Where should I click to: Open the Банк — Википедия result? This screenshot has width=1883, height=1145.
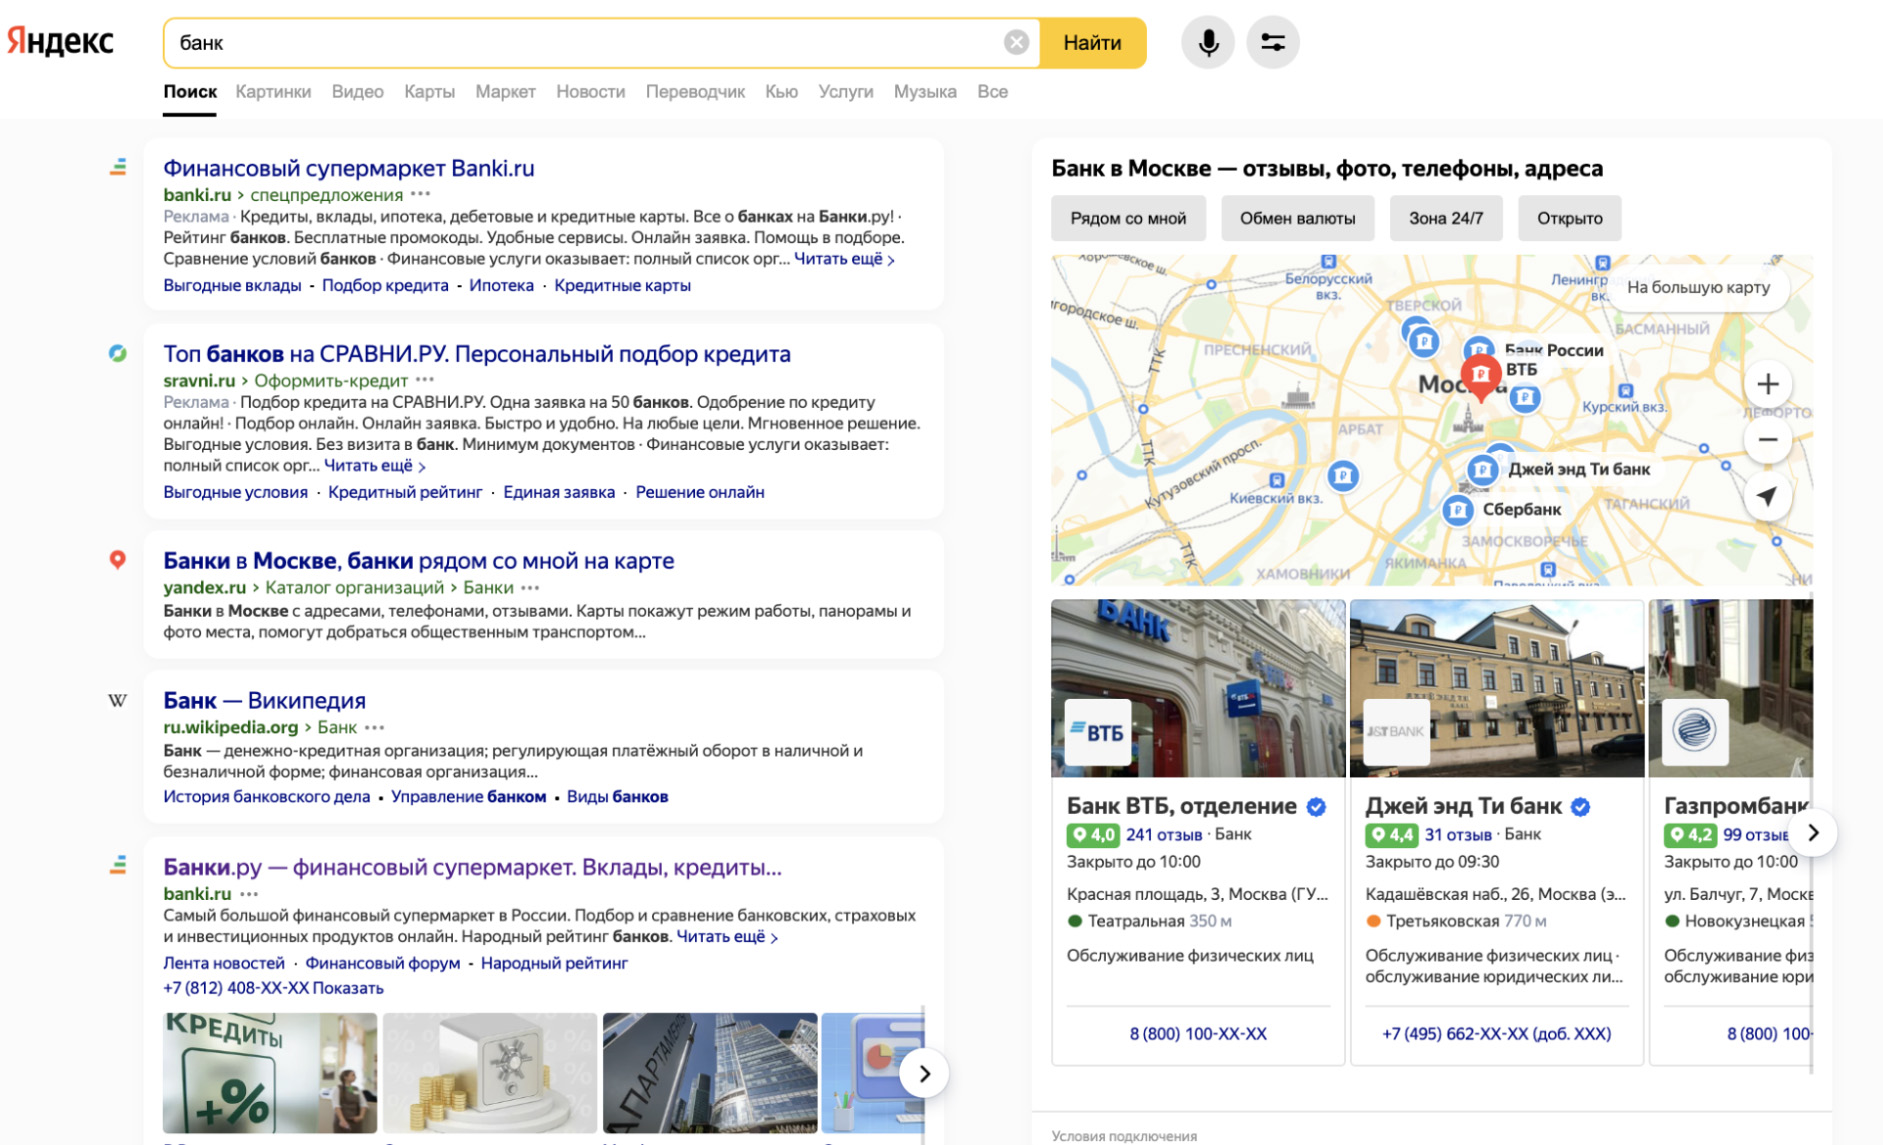point(265,701)
